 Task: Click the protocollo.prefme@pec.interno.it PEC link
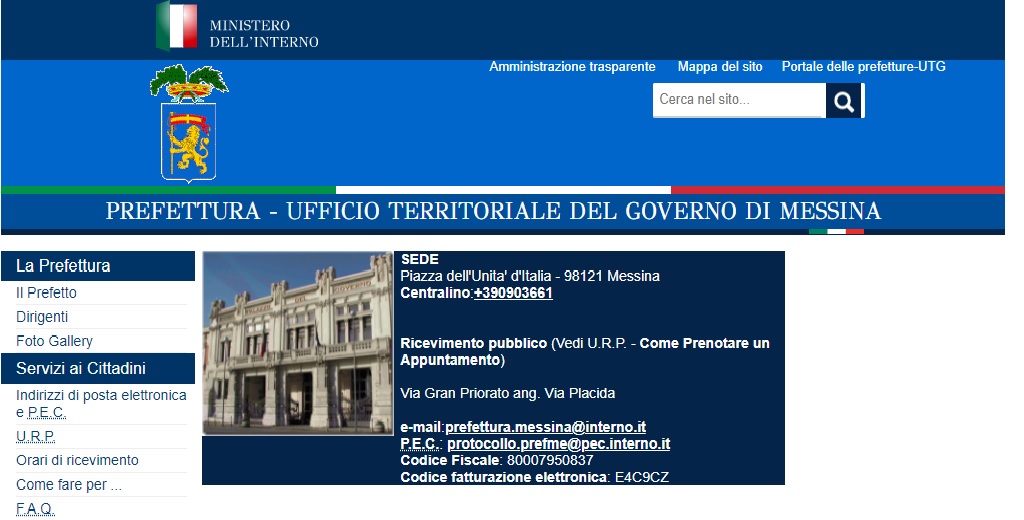558,444
